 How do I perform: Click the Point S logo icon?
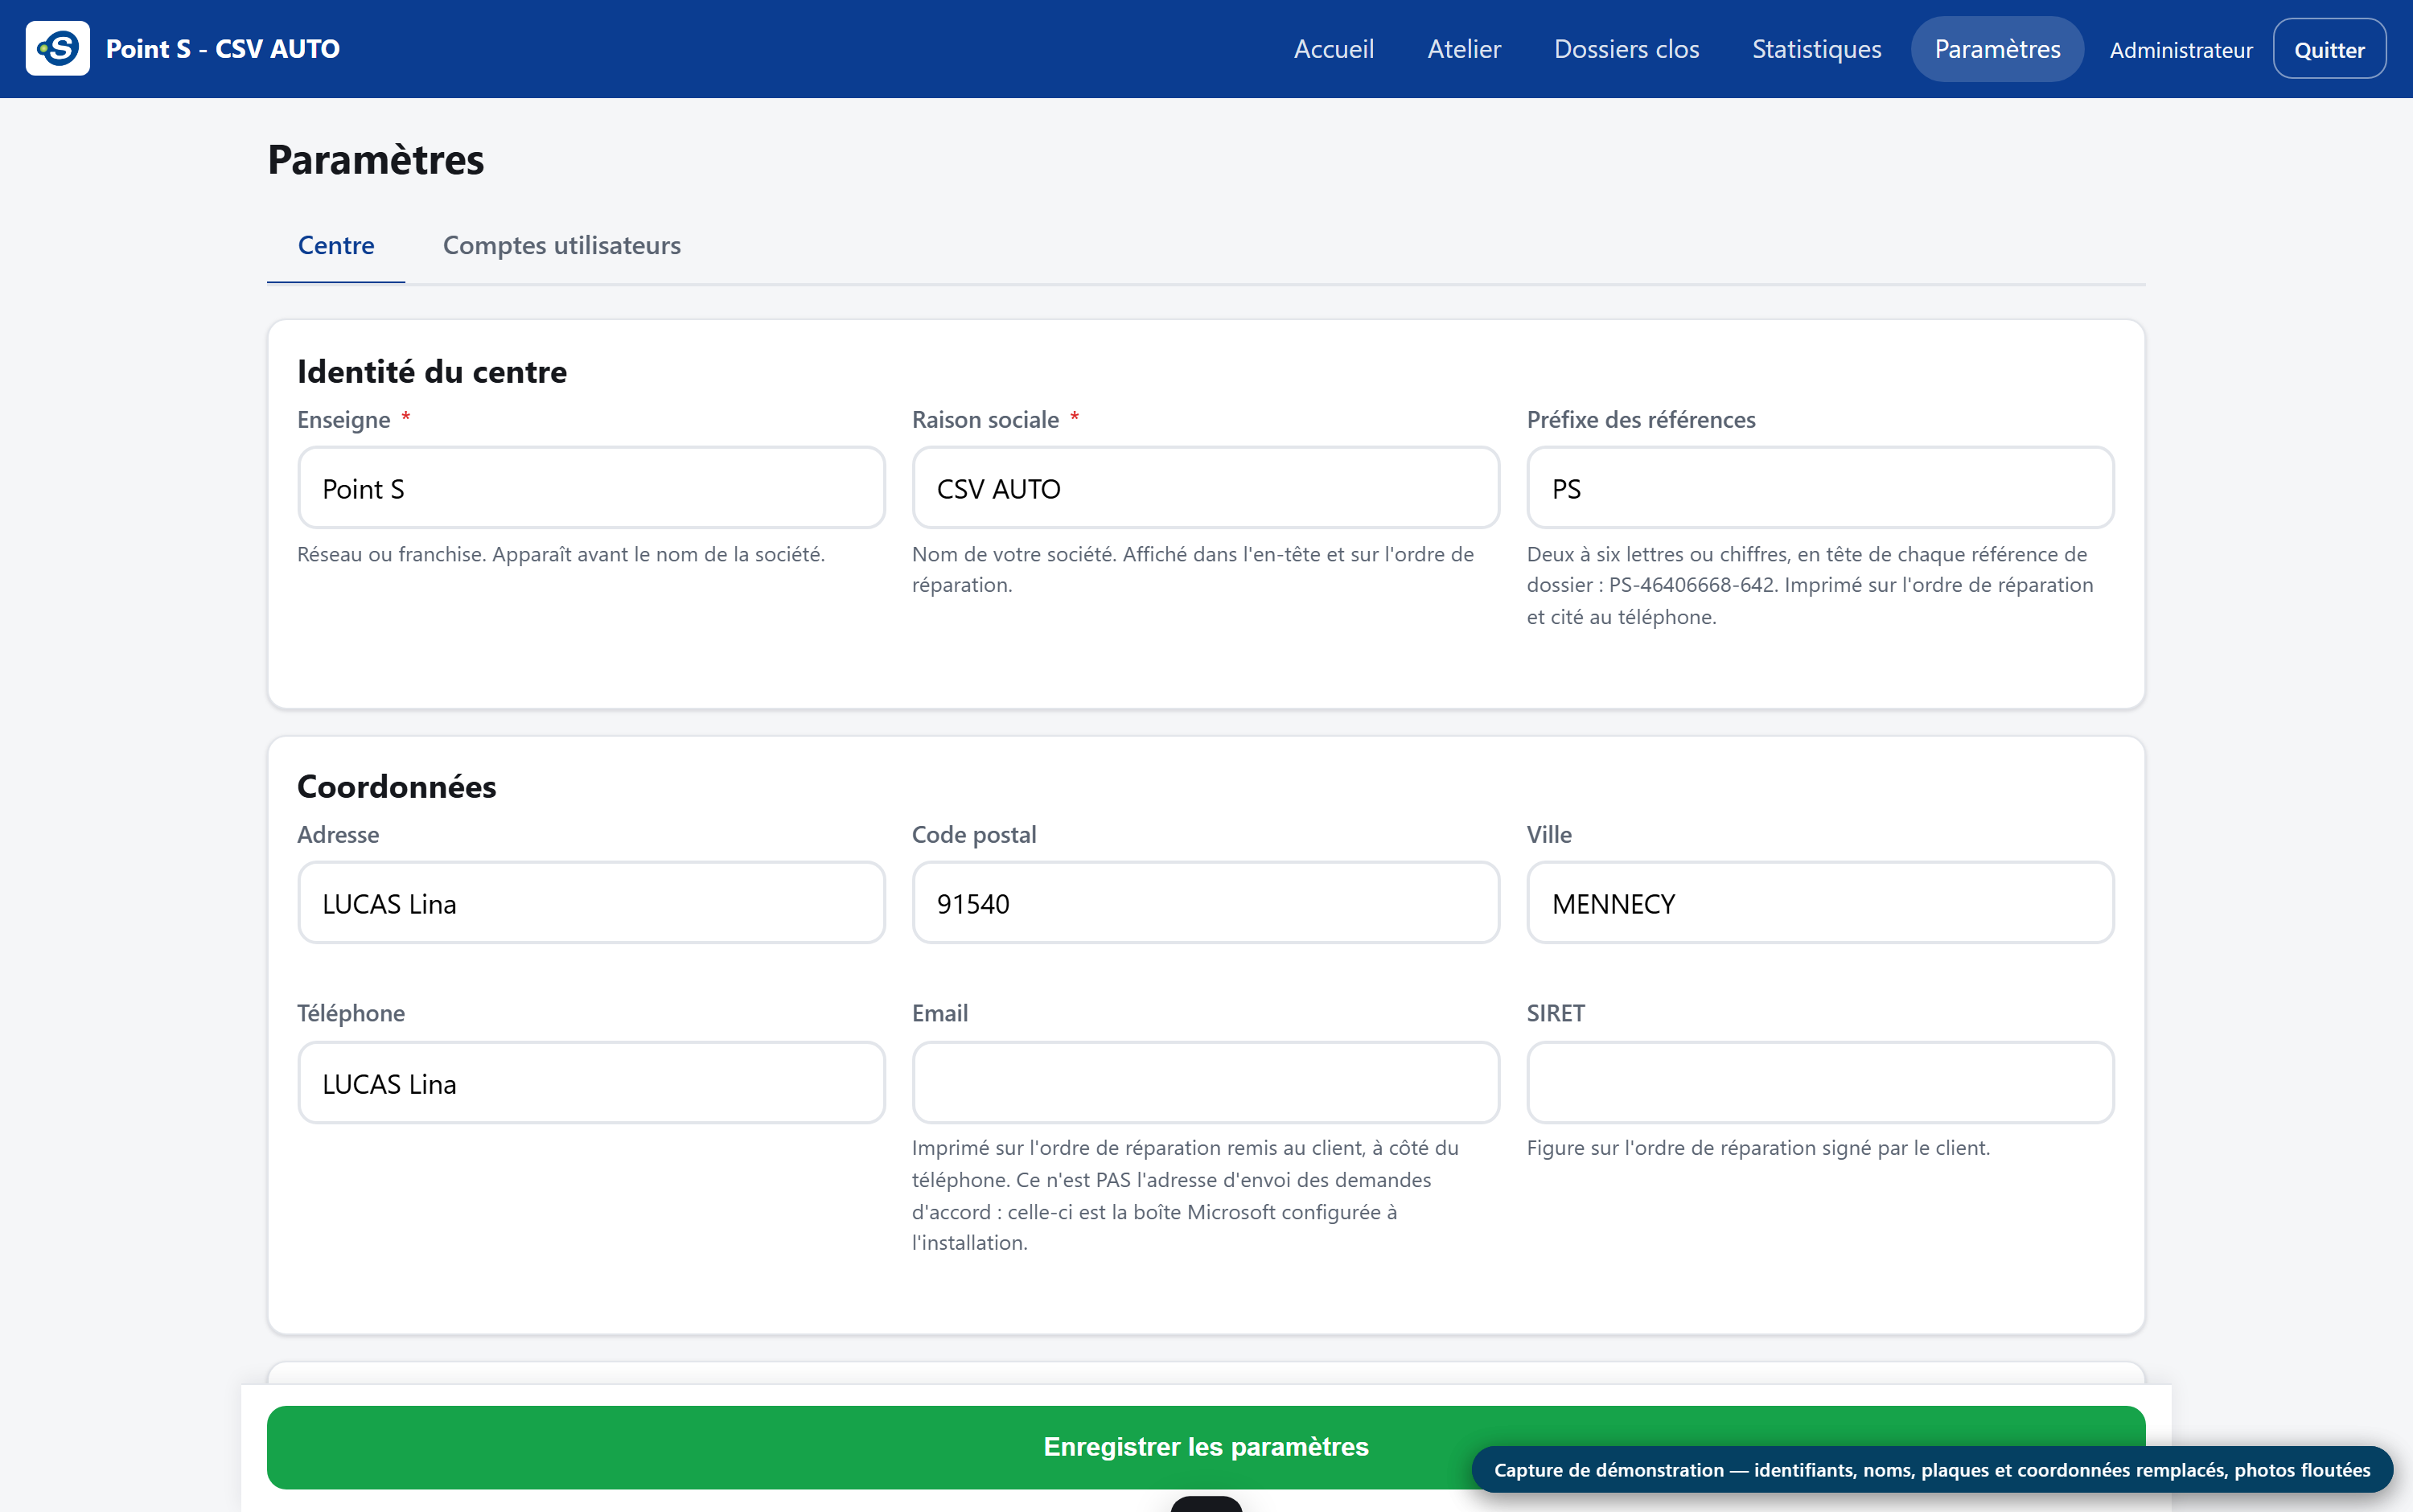click(57, 48)
